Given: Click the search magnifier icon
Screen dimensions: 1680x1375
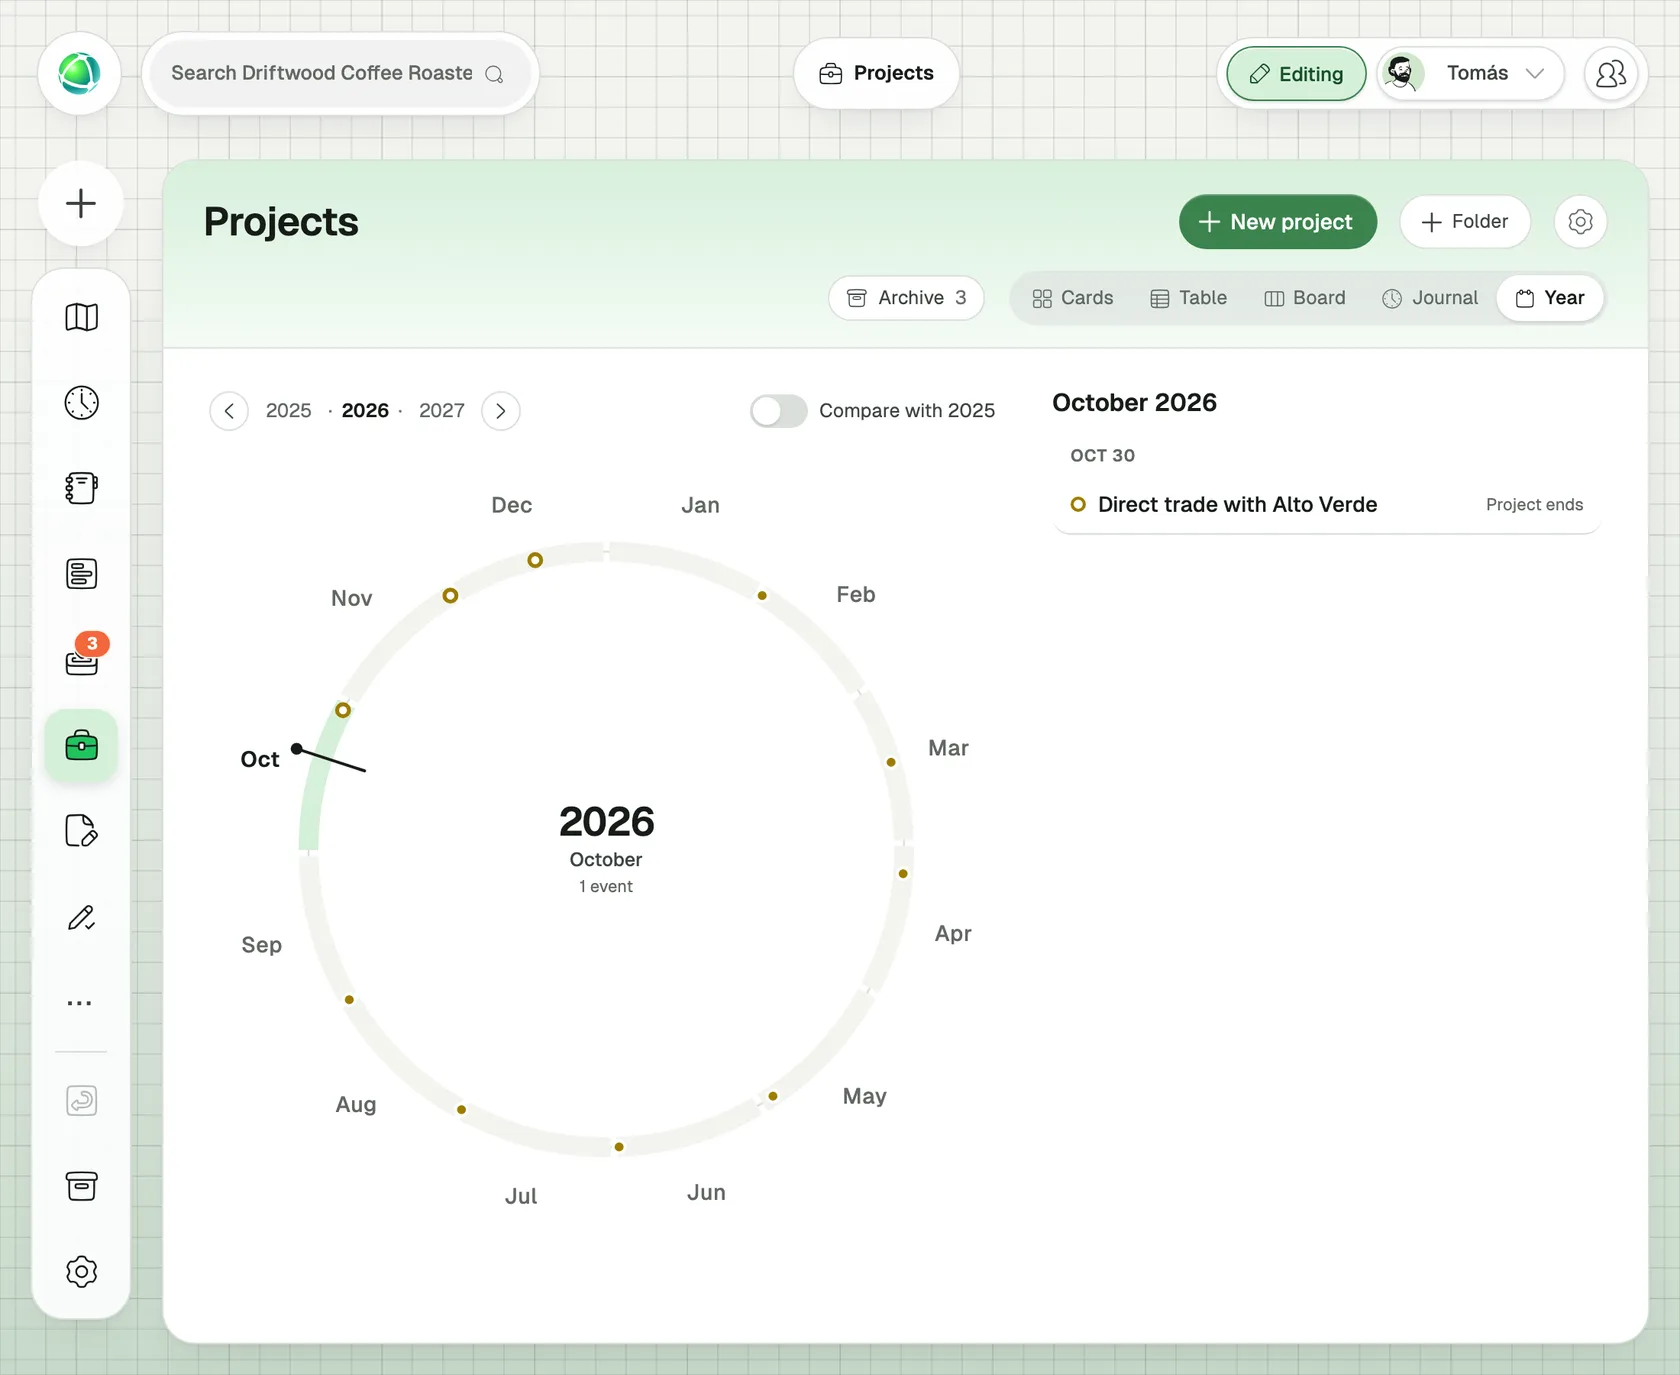Looking at the screenshot, I should point(494,74).
